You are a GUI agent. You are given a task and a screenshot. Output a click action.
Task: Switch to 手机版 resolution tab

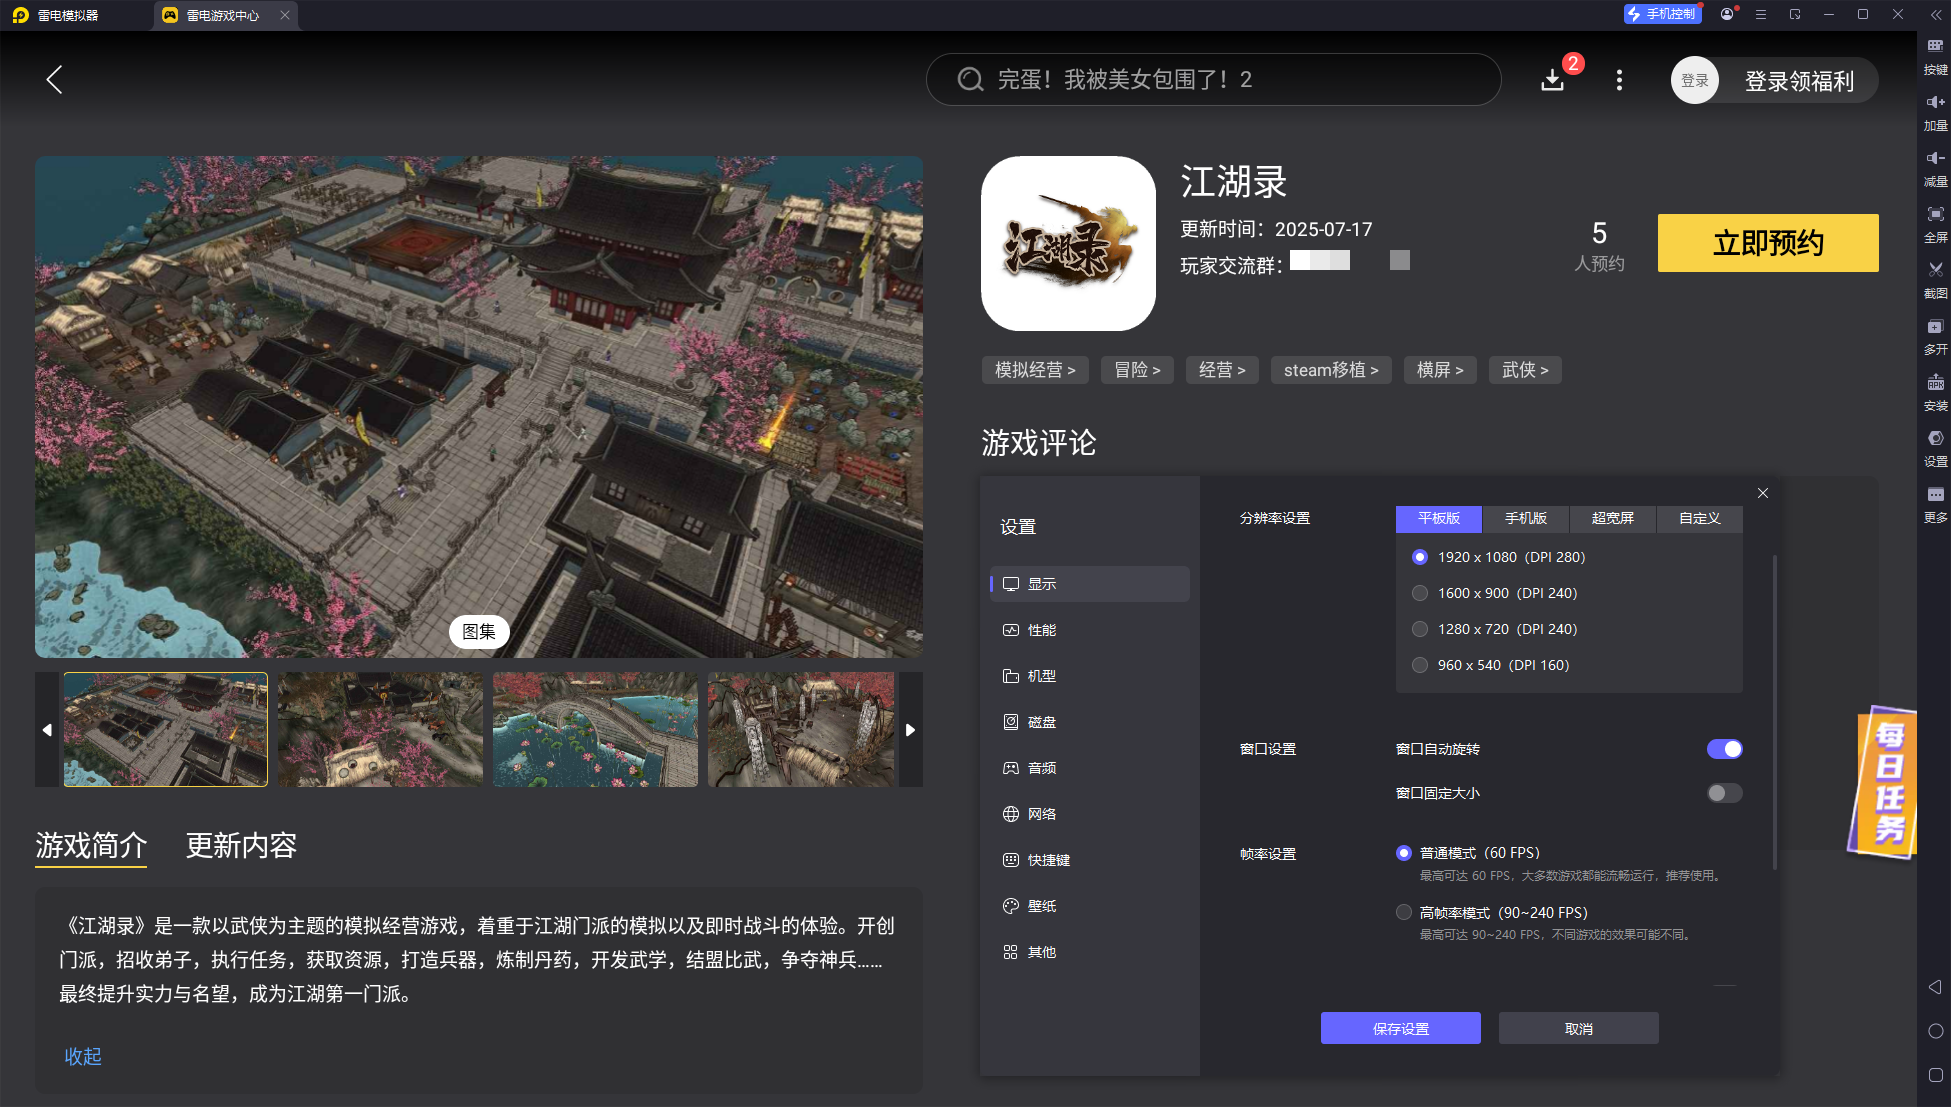coord(1526,518)
